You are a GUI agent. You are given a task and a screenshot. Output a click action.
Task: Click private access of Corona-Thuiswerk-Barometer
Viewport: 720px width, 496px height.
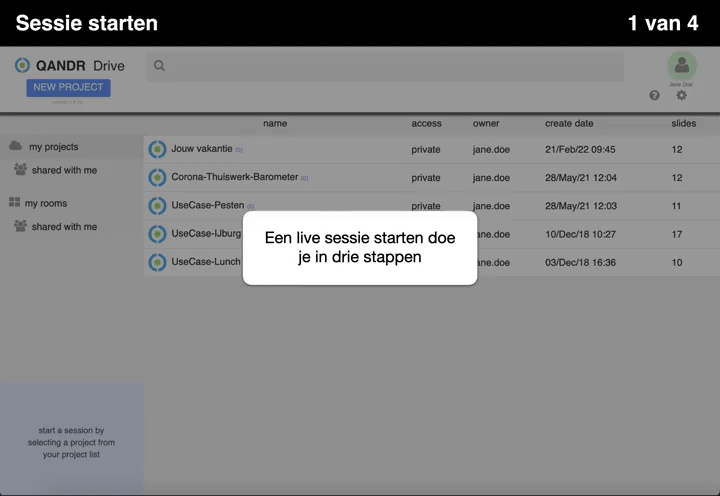click(426, 178)
